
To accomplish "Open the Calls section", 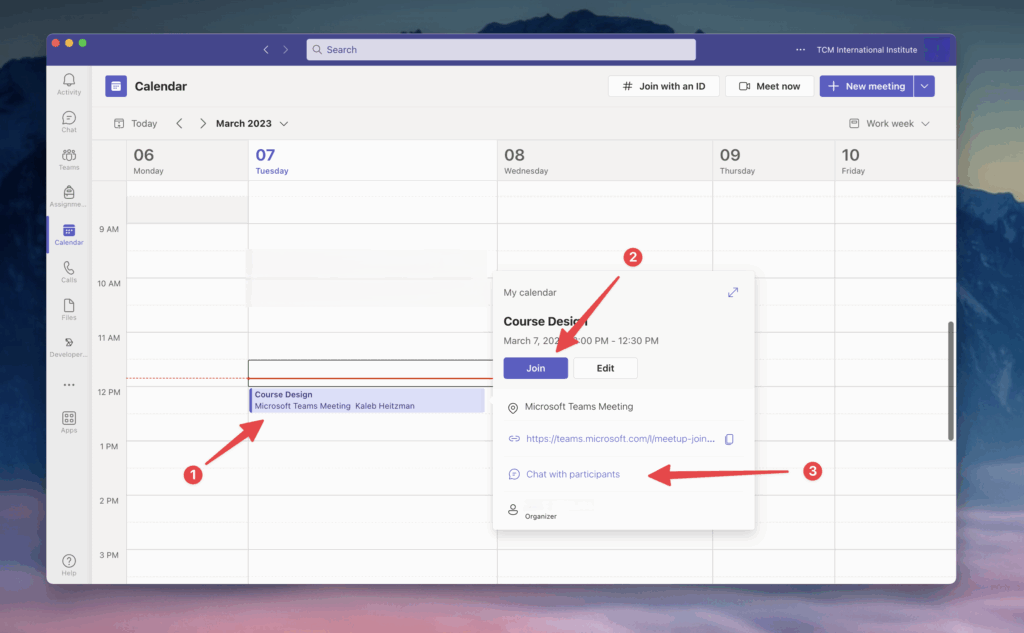I will tap(69, 272).
